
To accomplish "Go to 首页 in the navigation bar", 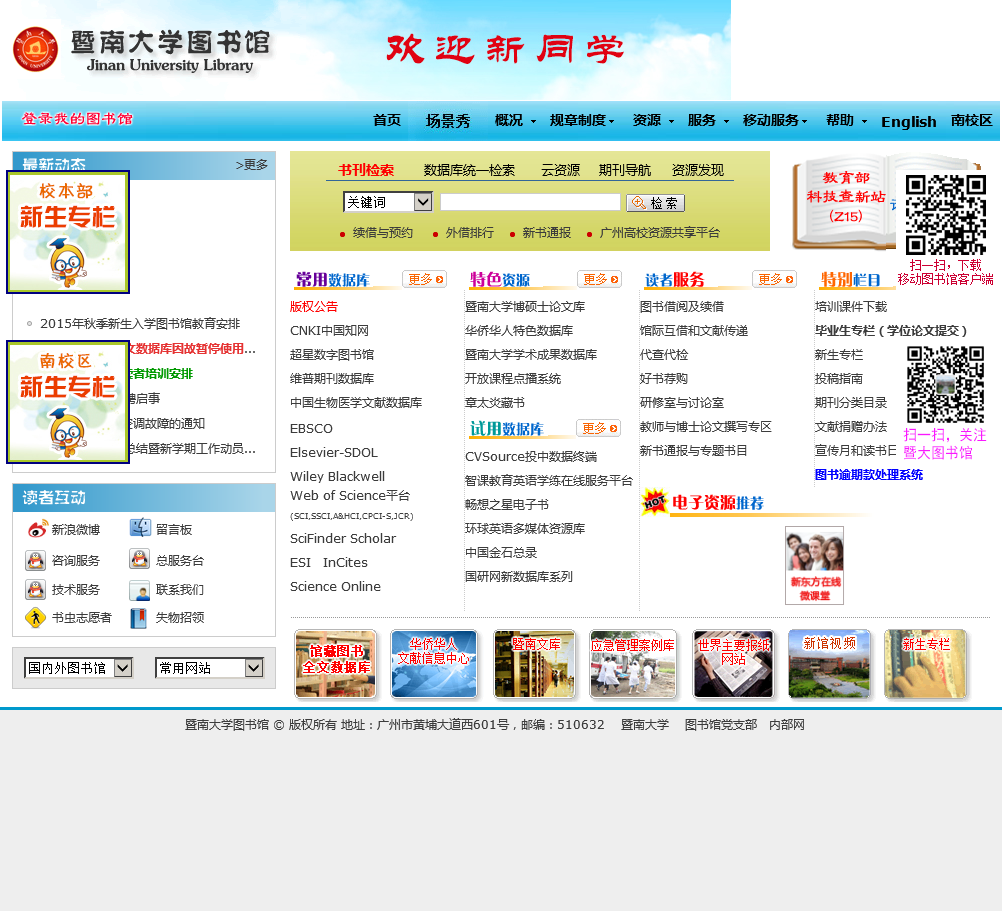I will 387,120.
